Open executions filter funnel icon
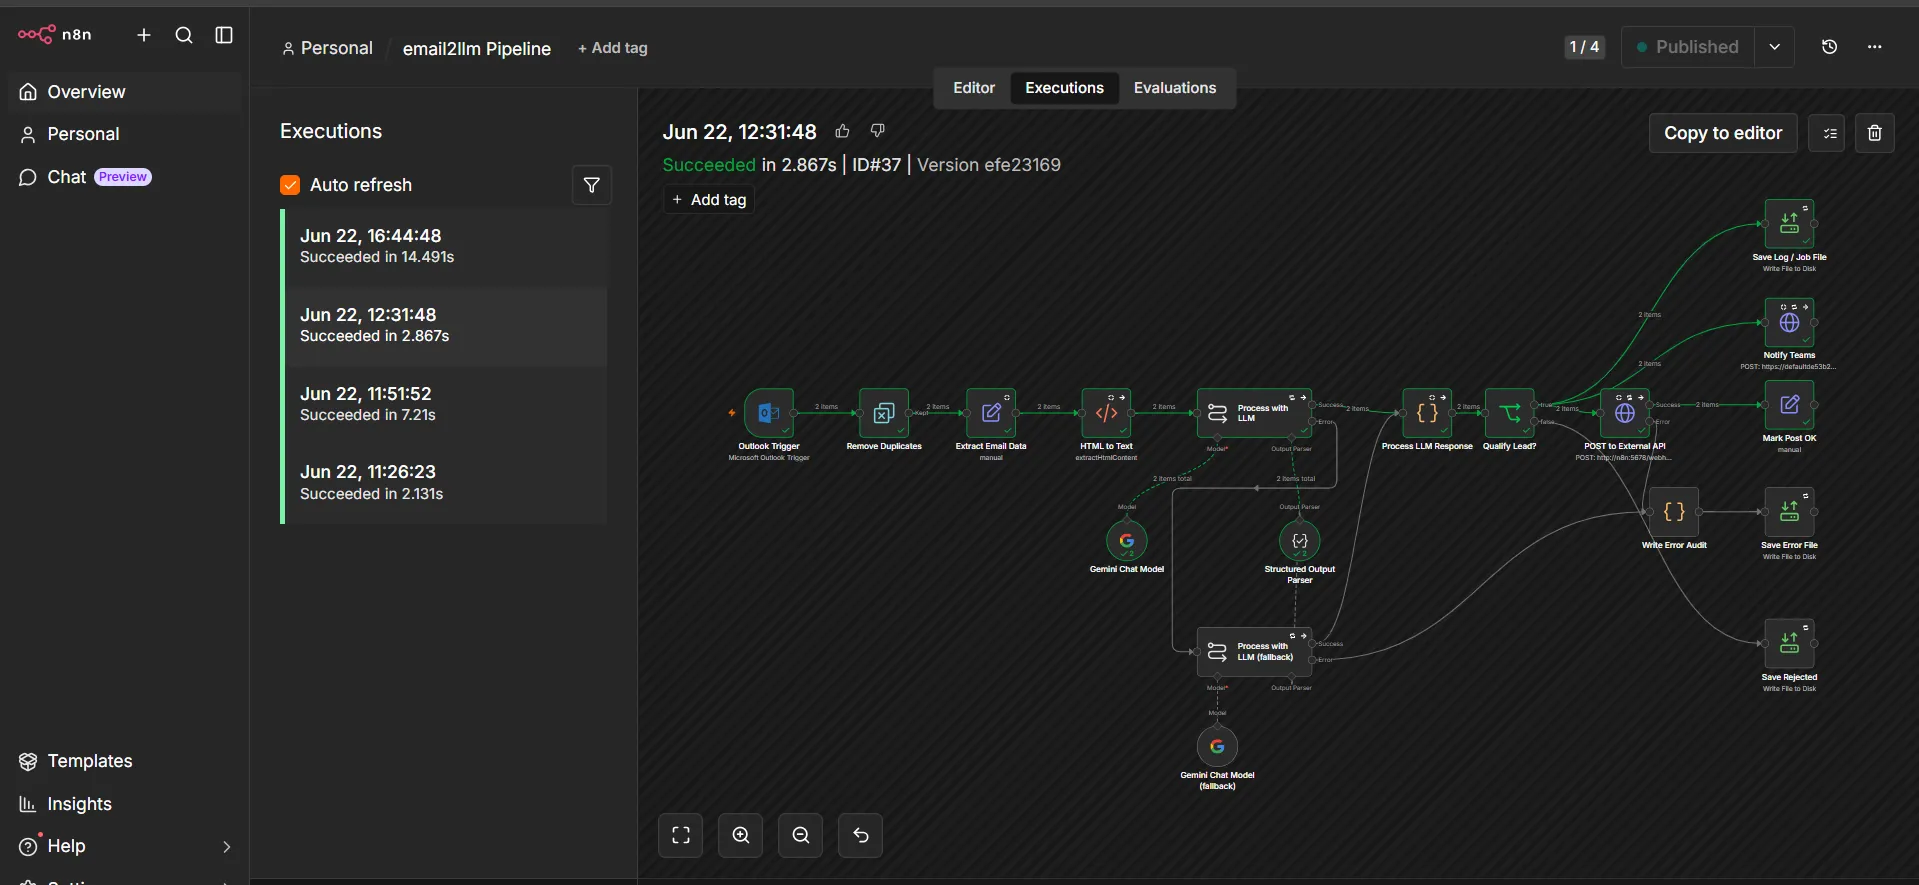This screenshot has width=1919, height=885. 592,185
